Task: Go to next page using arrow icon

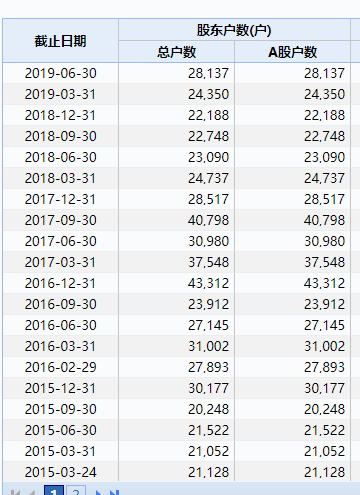Action: point(98,492)
